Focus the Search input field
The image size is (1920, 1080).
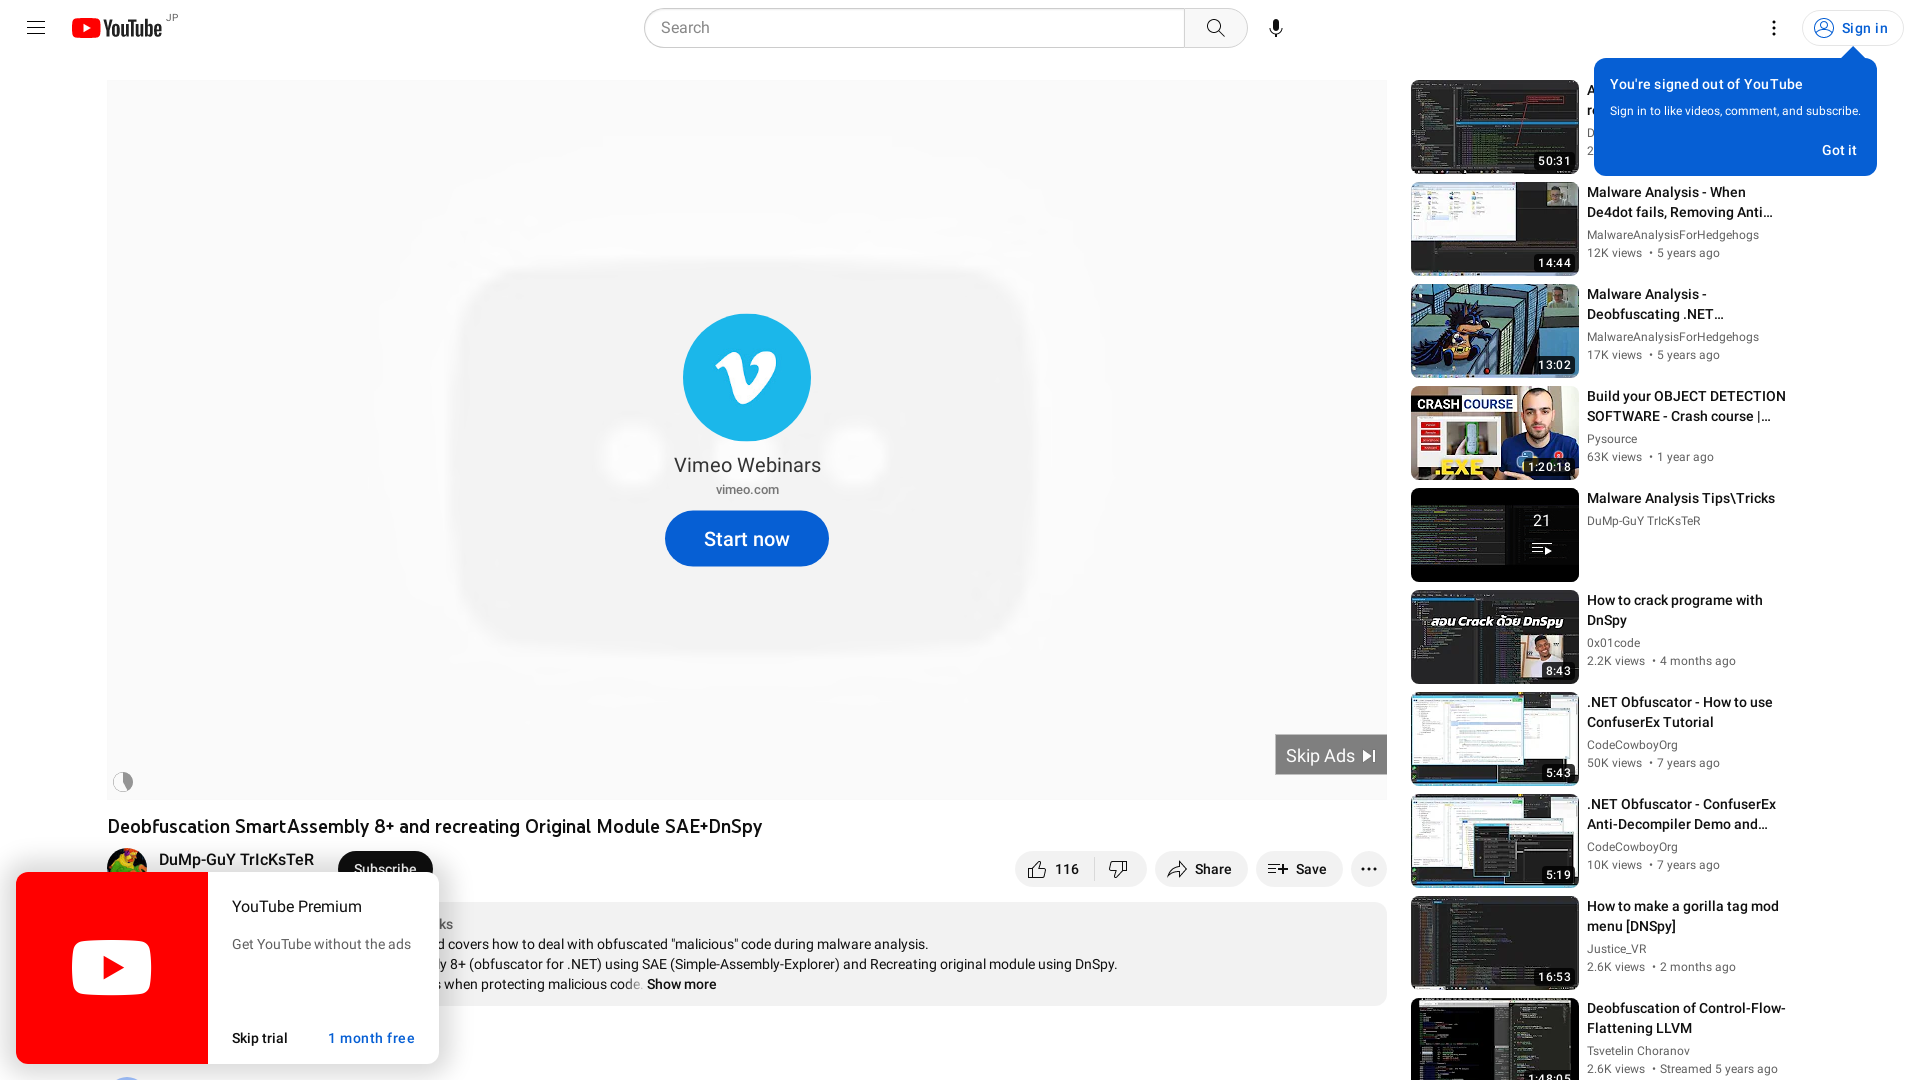[x=914, y=28]
